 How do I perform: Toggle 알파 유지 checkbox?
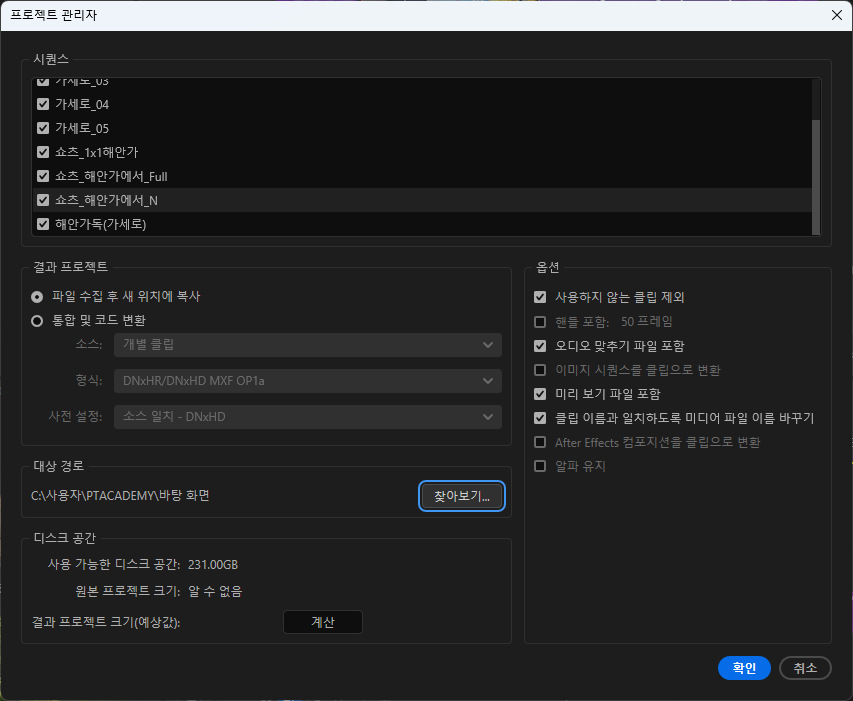pyautogui.click(x=540, y=466)
